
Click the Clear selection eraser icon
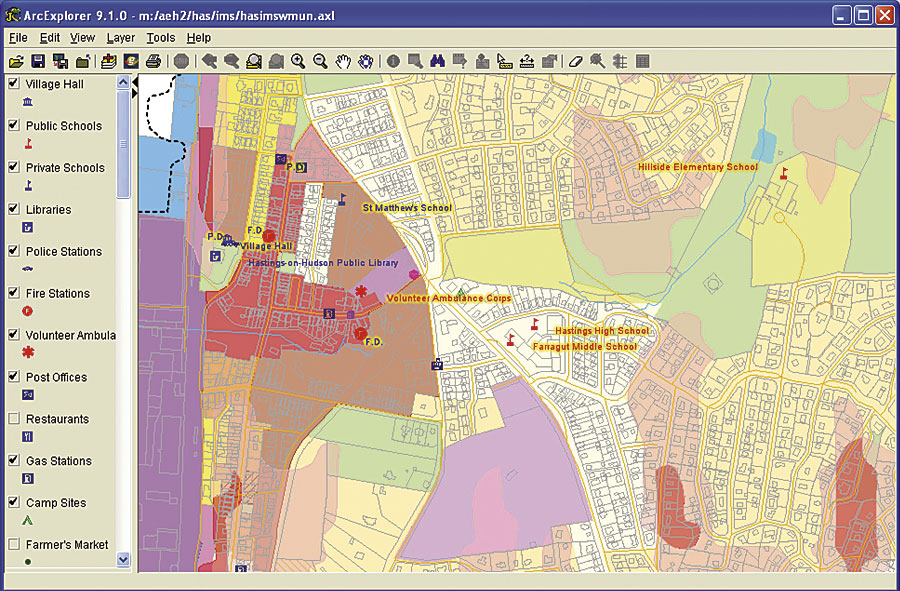click(x=575, y=62)
